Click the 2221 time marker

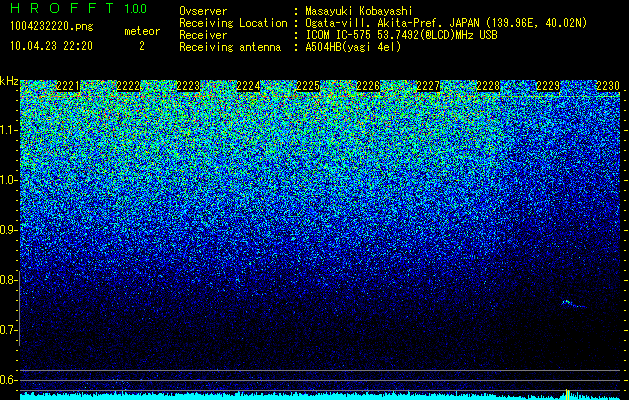coord(68,86)
